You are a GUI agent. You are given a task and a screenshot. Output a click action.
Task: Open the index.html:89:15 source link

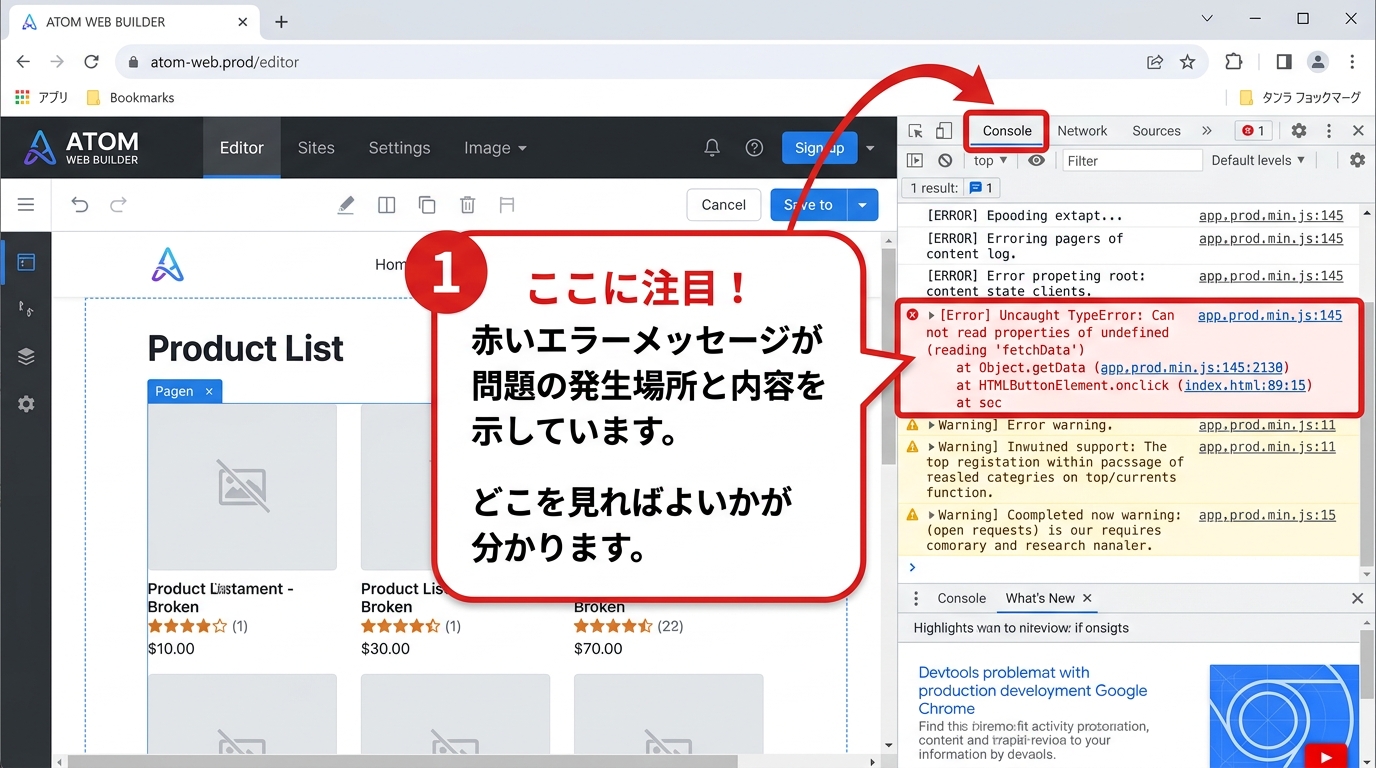click(1247, 385)
